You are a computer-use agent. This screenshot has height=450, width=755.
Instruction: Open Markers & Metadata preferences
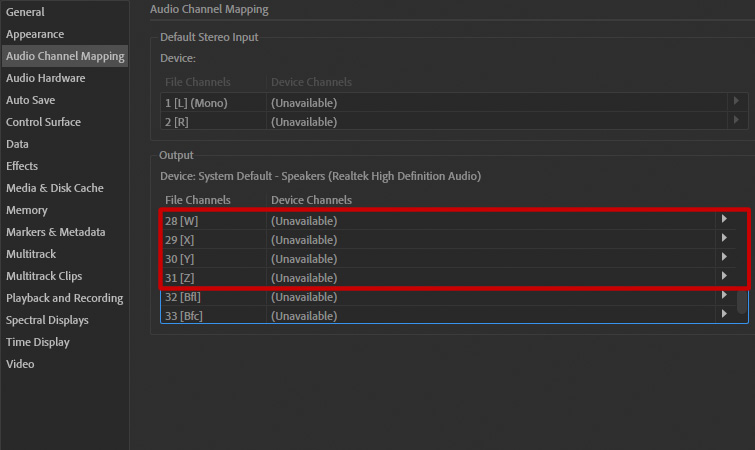coord(56,232)
